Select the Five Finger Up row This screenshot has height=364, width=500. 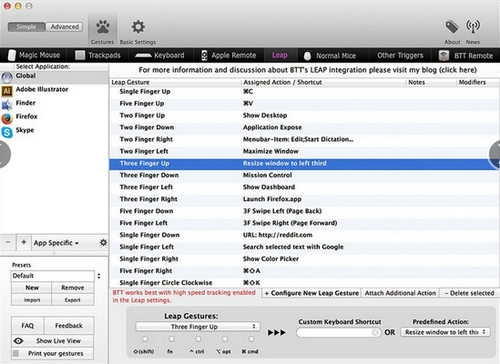coord(304,104)
